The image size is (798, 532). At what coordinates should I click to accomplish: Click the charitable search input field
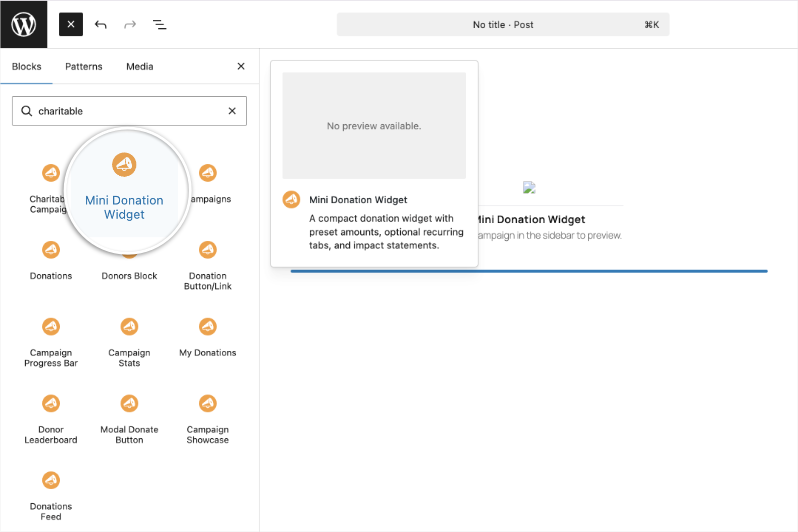[125, 111]
